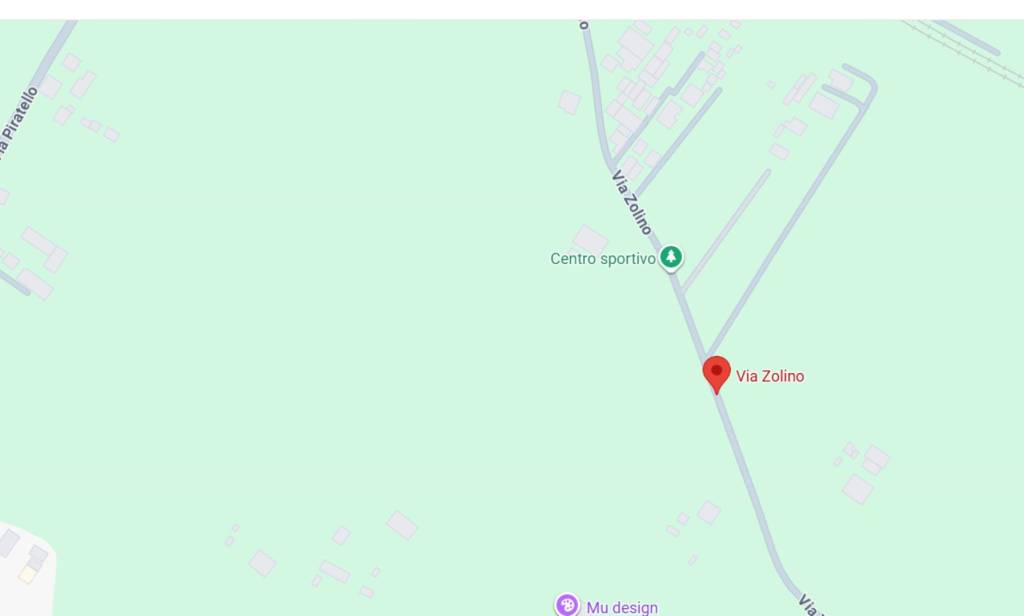Select the thin pale side road right of Centro sportivo
1024x616 pixels.
tap(726, 231)
